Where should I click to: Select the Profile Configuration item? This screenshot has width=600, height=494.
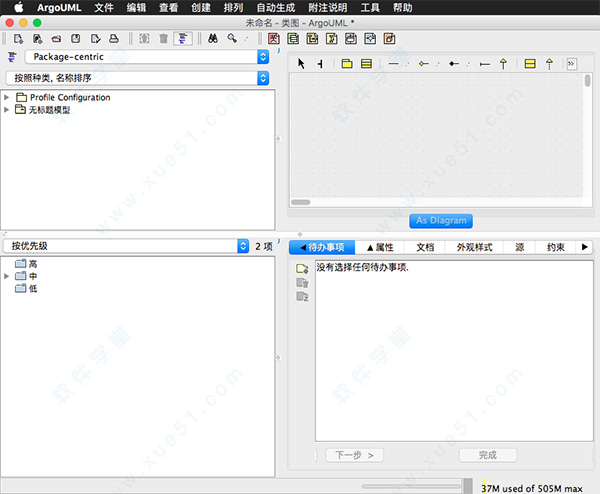coord(63,98)
